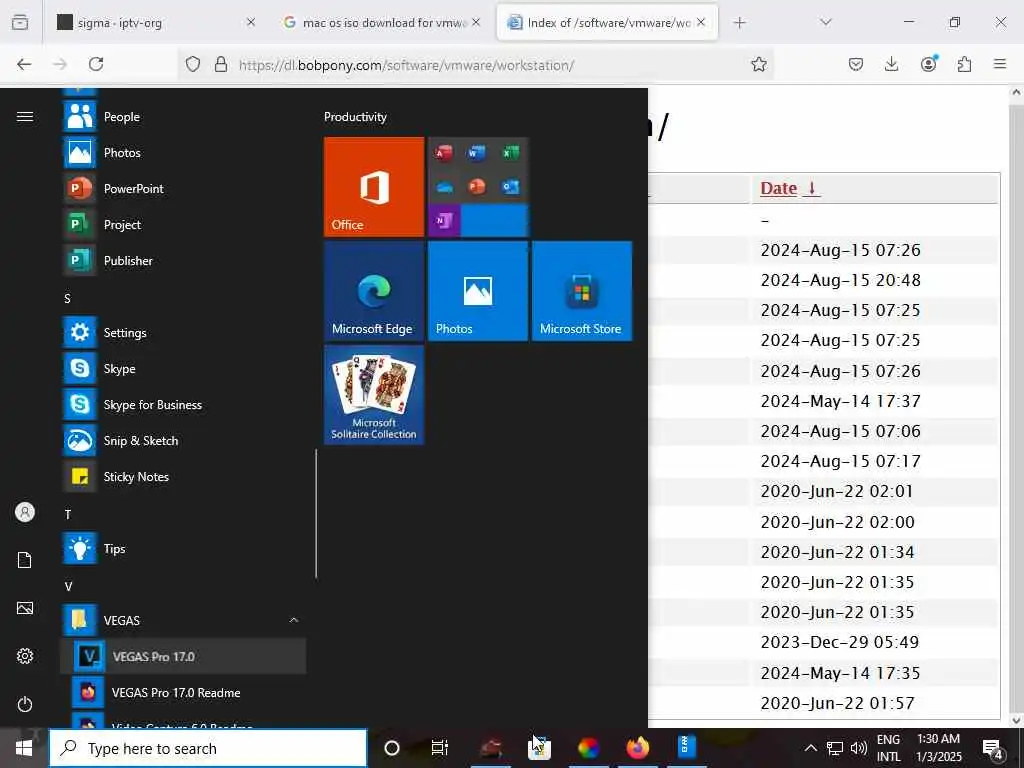The height and width of the screenshot is (768, 1024).
Task: List all tabs dropdown arrow
Action: point(826,22)
